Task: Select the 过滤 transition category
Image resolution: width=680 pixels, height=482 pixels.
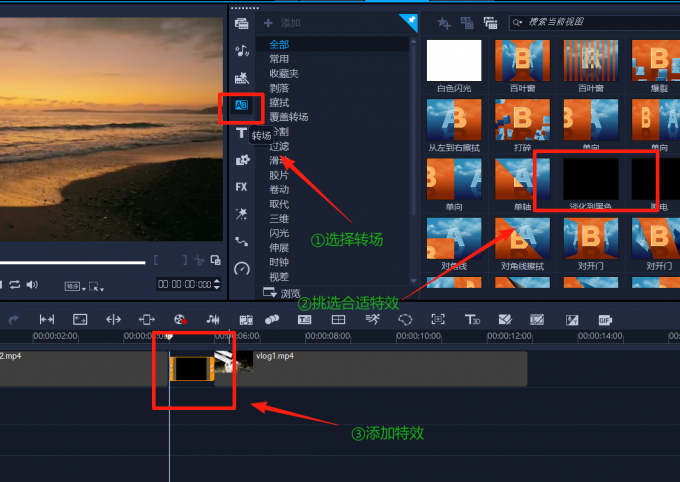Action: (x=279, y=146)
